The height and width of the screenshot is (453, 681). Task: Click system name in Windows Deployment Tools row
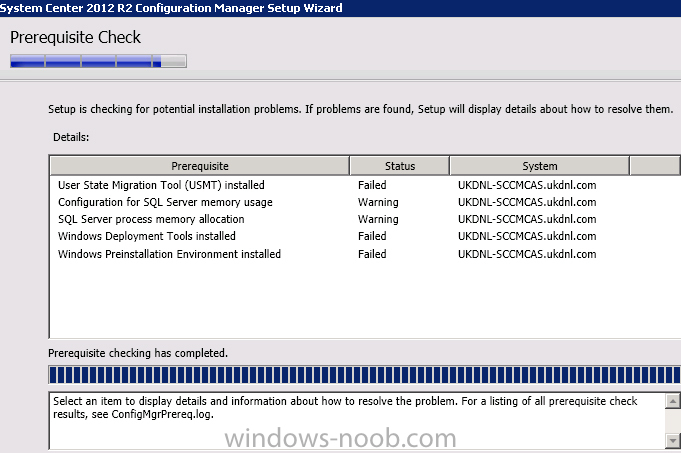pyautogui.click(x=527, y=236)
